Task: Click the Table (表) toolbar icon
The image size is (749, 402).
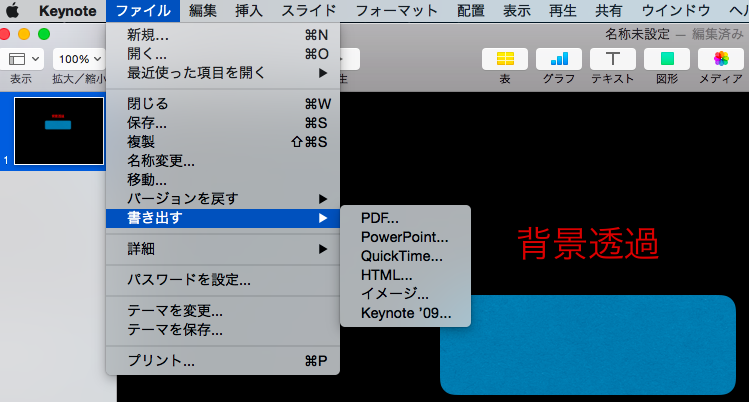Action: coord(505,58)
